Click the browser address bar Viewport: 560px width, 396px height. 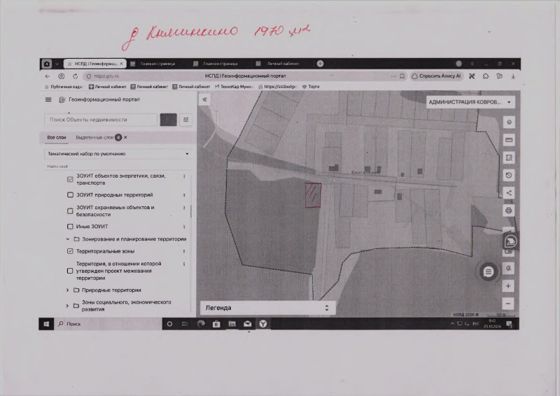point(246,76)
